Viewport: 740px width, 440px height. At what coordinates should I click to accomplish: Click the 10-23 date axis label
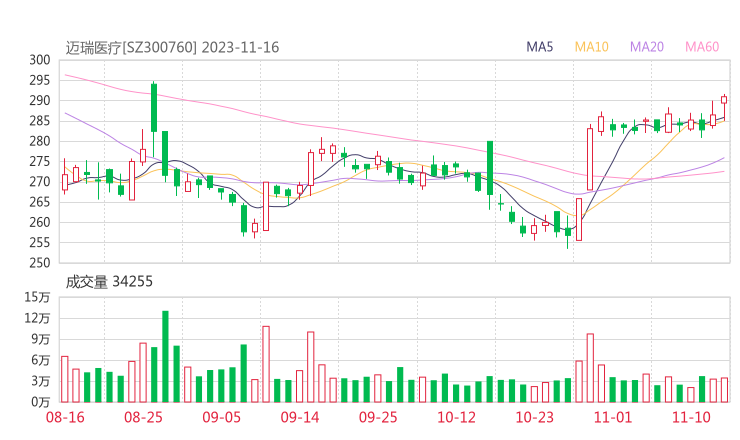pyautogui.click(x=534, y=417)
